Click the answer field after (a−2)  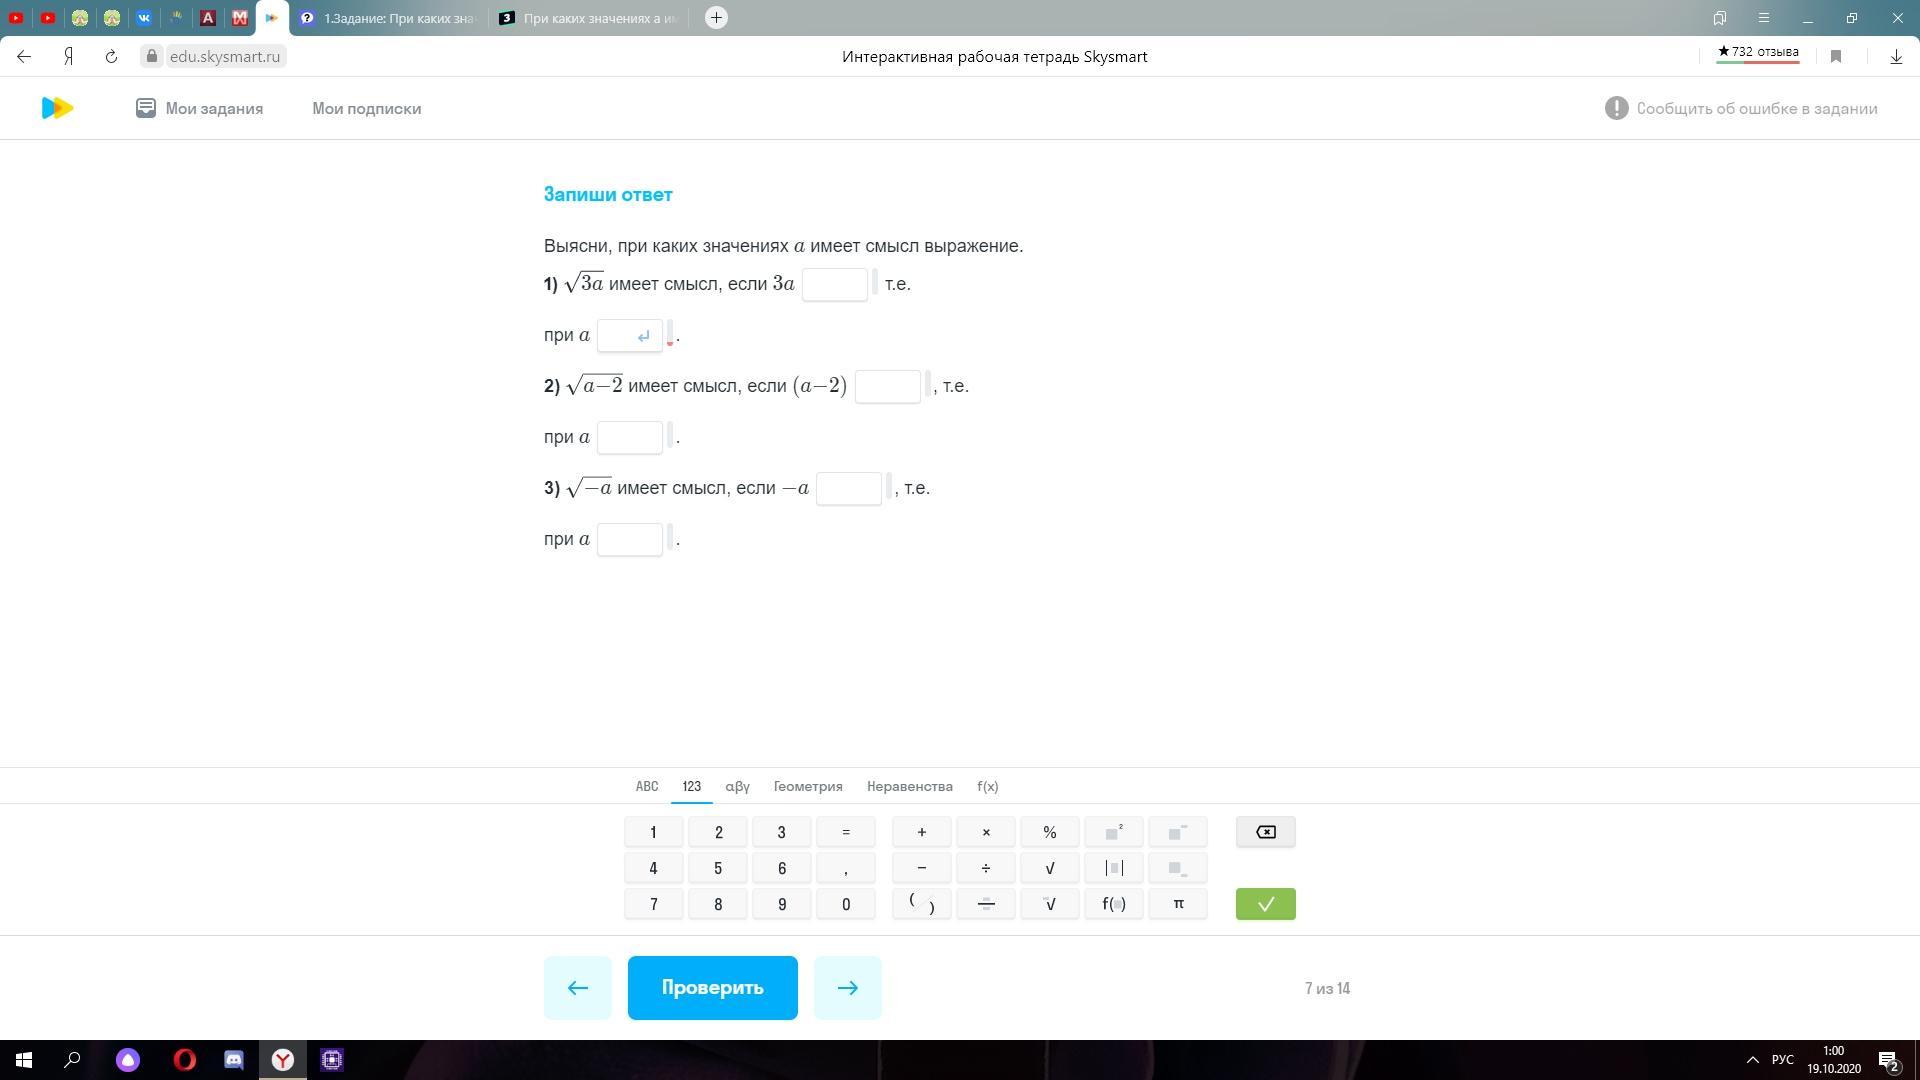point(887,386)
